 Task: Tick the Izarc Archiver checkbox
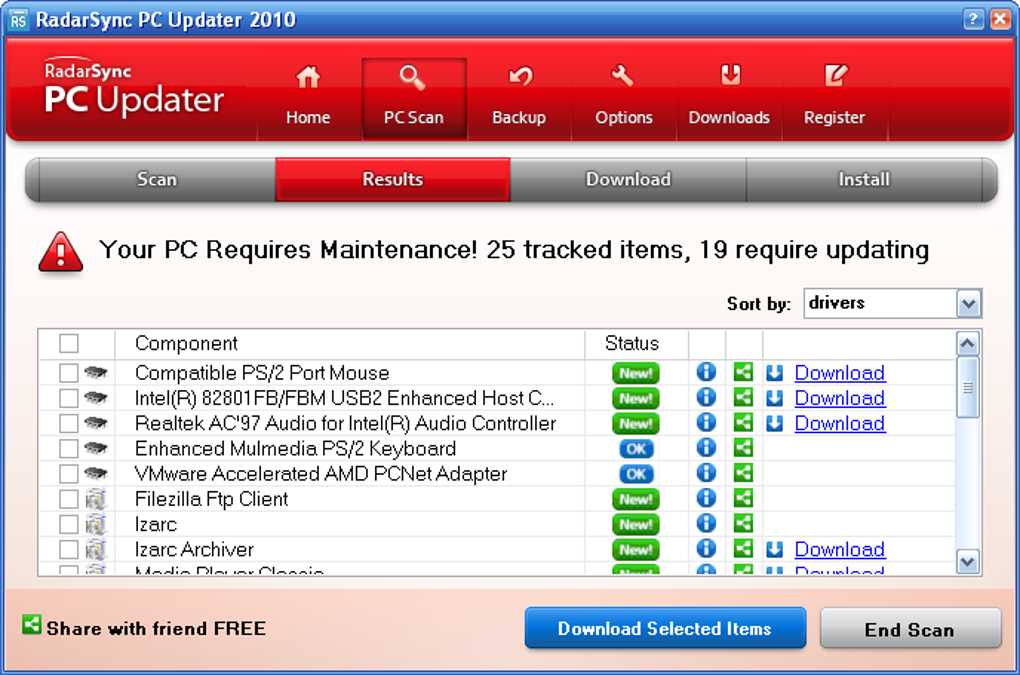[69, 549]
